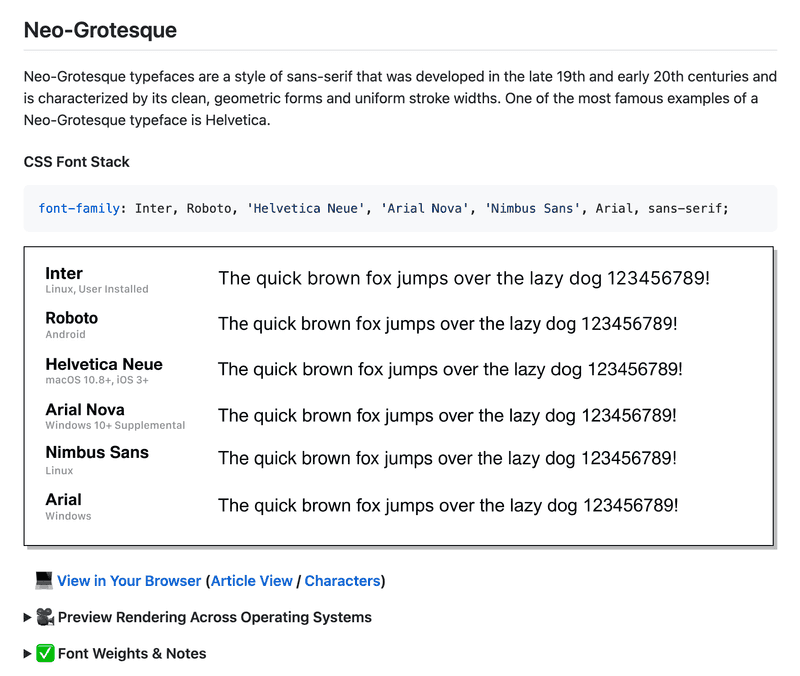Image resolution: width=800 pixels, height=676 pixels.
Task: Click the Neo-Grotesque heading
Action: 100,30
